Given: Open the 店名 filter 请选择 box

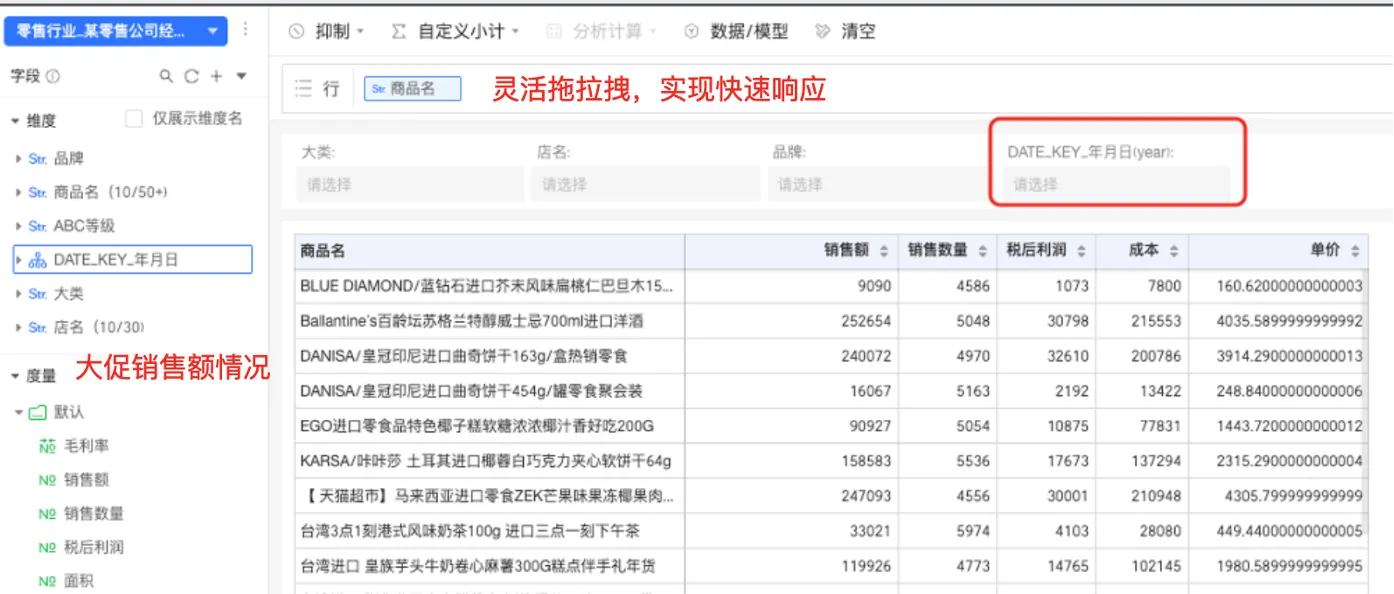Looking at the screenshot, I should click(645, 184).
